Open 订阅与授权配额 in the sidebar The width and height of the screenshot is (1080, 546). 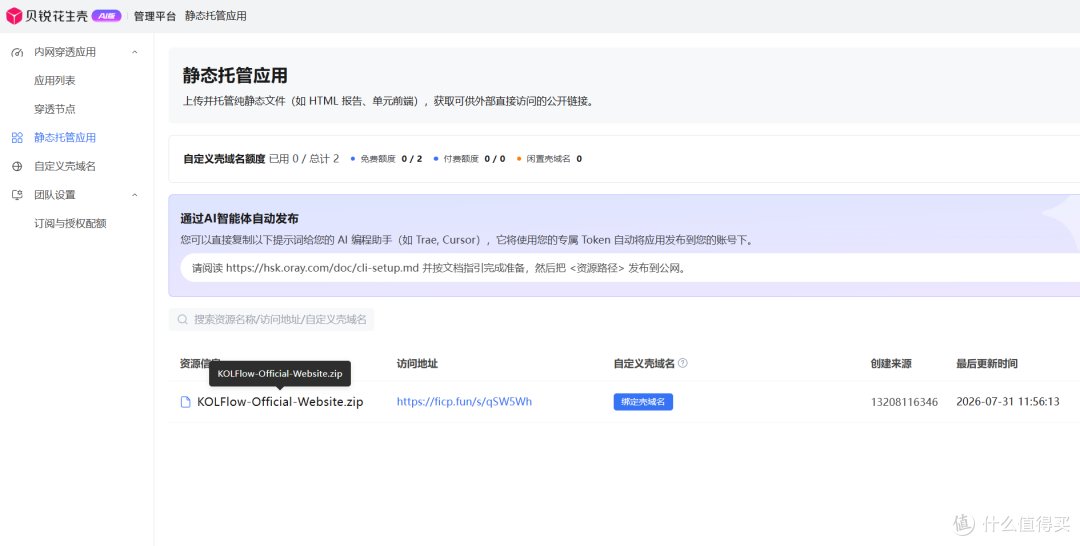[x=70, y=224]
